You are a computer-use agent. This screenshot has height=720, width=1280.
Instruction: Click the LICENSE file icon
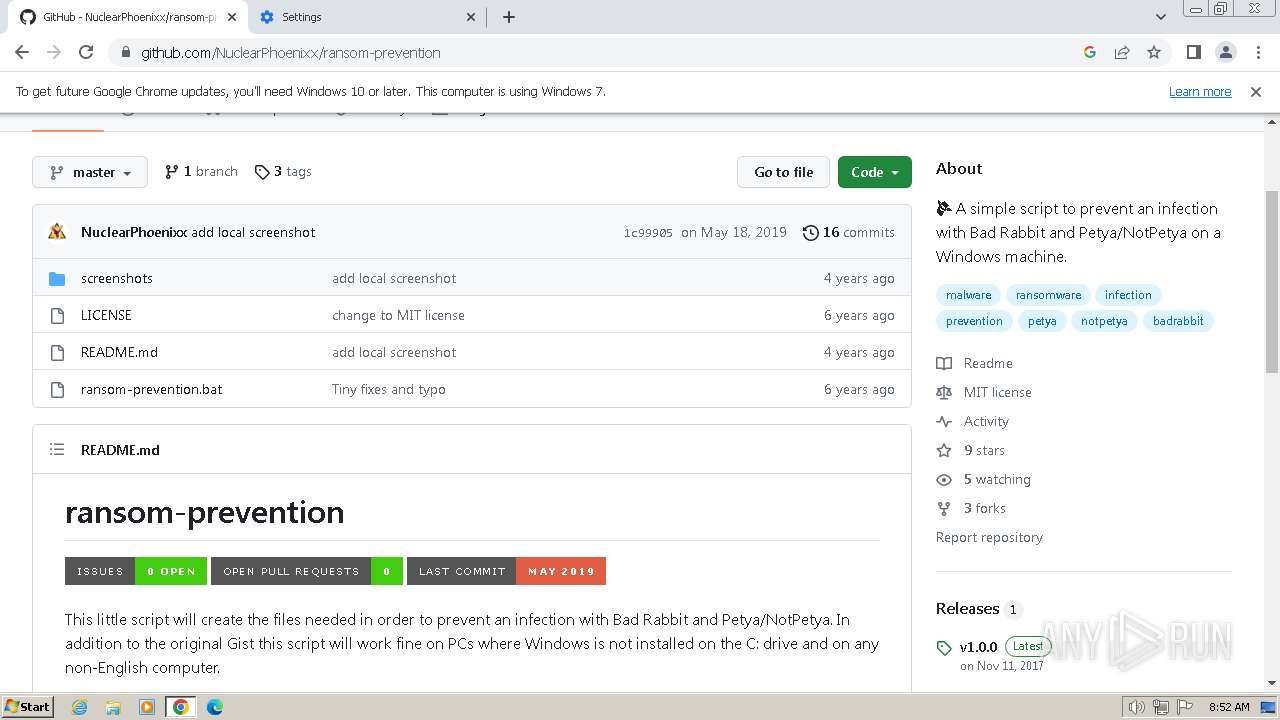pyautogui.click(x=57, y=315)
